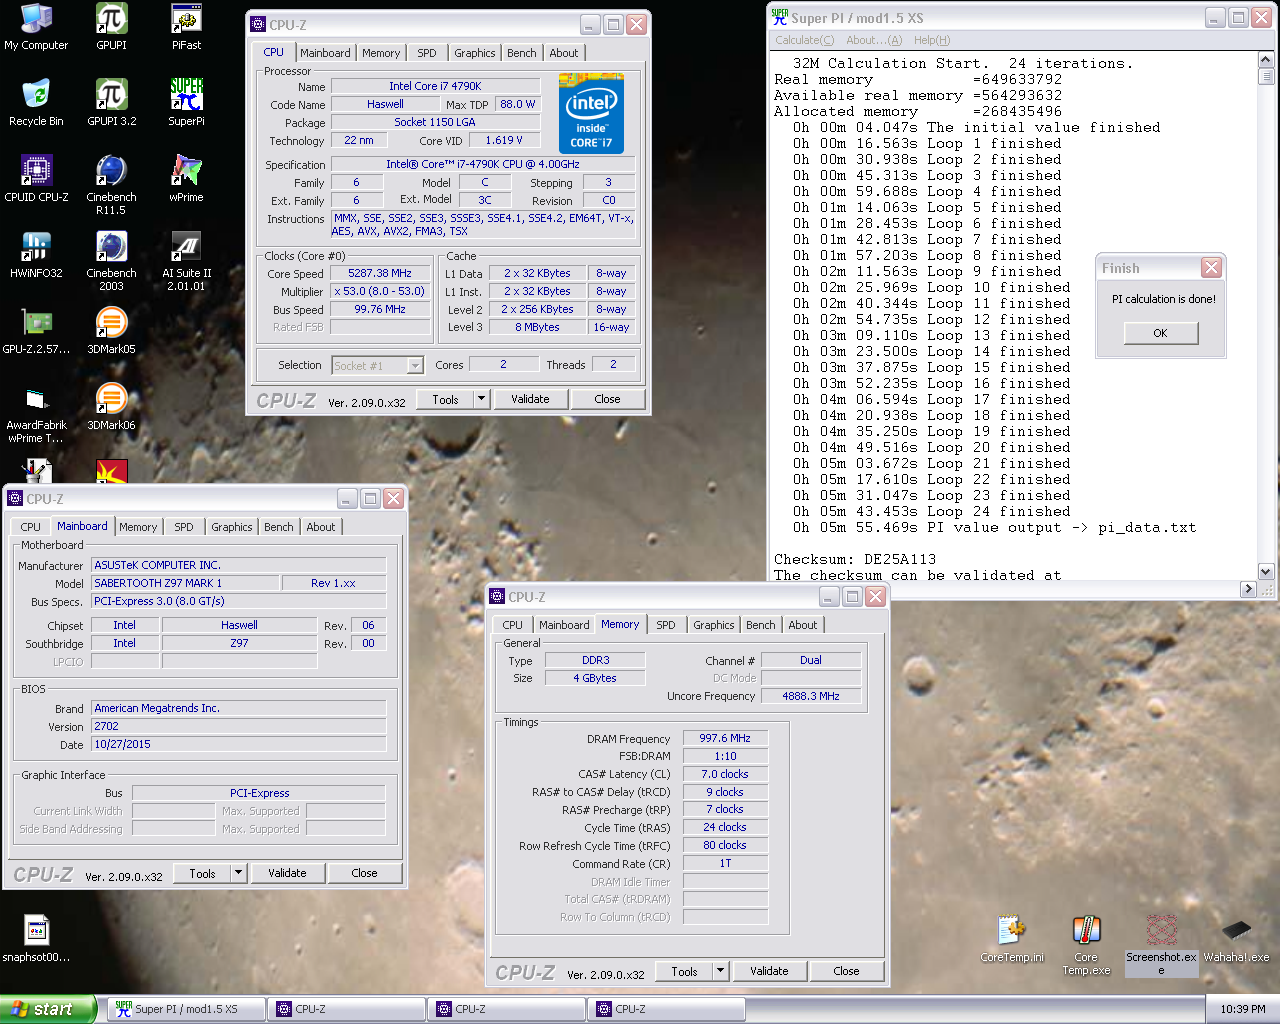
Task: Click BIOS version field 2702
Action: (x=238, y=726)
